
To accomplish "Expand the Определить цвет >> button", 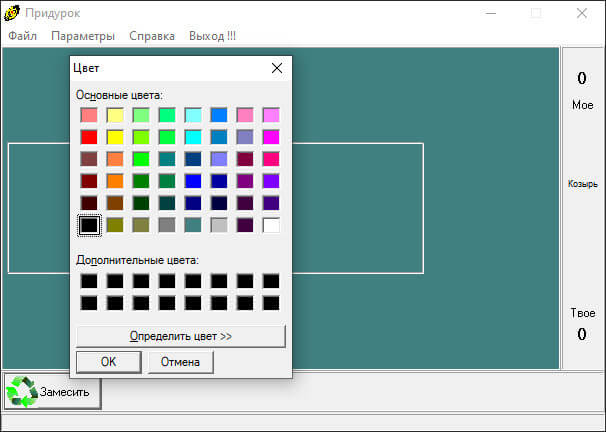I will [x=181, y=336].
